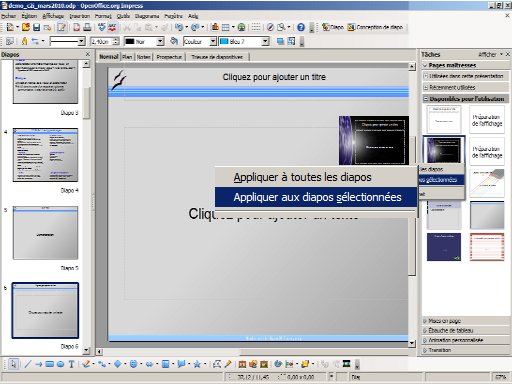
Task: Click the Print icon in toolbar
Action: 87,27
